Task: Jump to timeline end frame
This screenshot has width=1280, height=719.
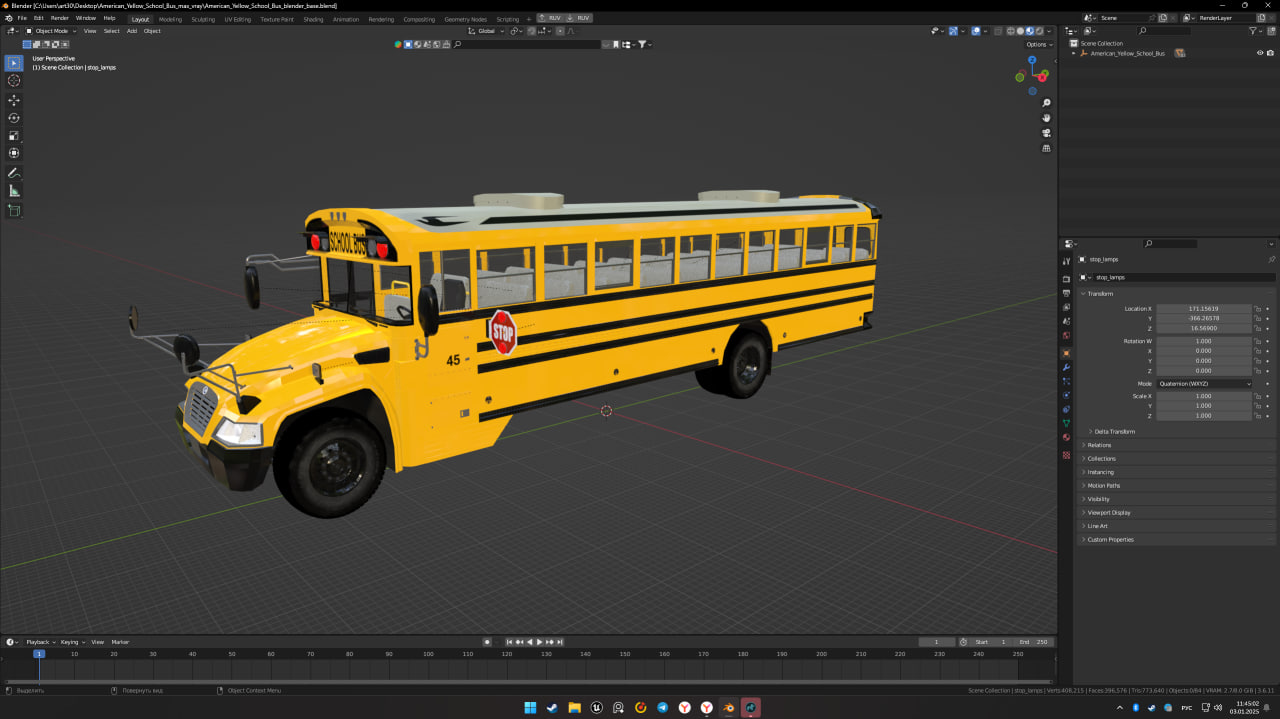Action: (x=560, y=642)
